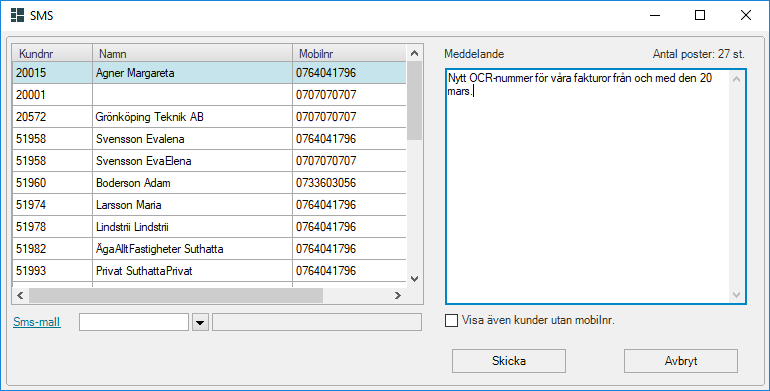770x391 pixels.
Task: Enable Visa även kunder utan mobilnr checkbox
Action: pyautogui.click(x=451, y=320)
